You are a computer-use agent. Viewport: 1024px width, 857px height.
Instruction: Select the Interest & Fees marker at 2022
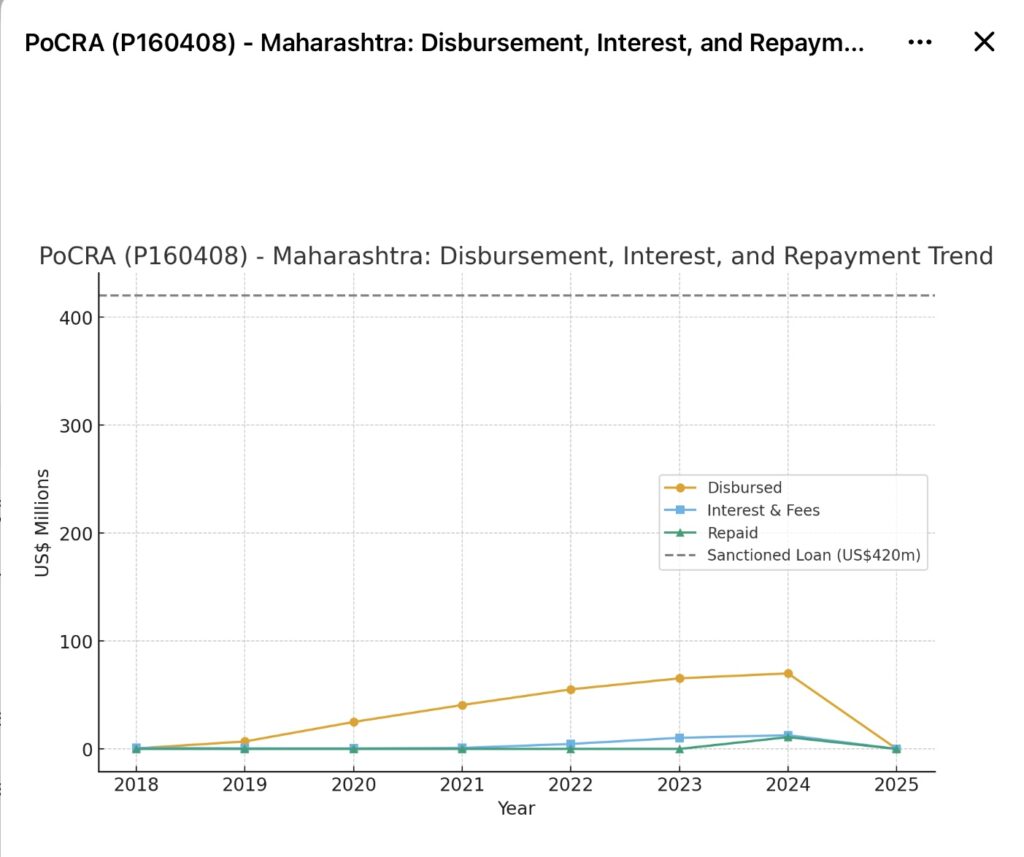coord(570,744)
